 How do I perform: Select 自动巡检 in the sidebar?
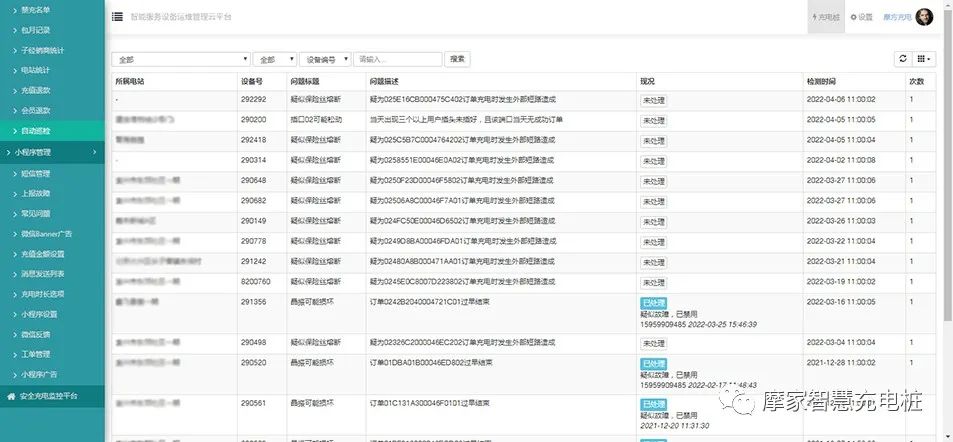36,131
